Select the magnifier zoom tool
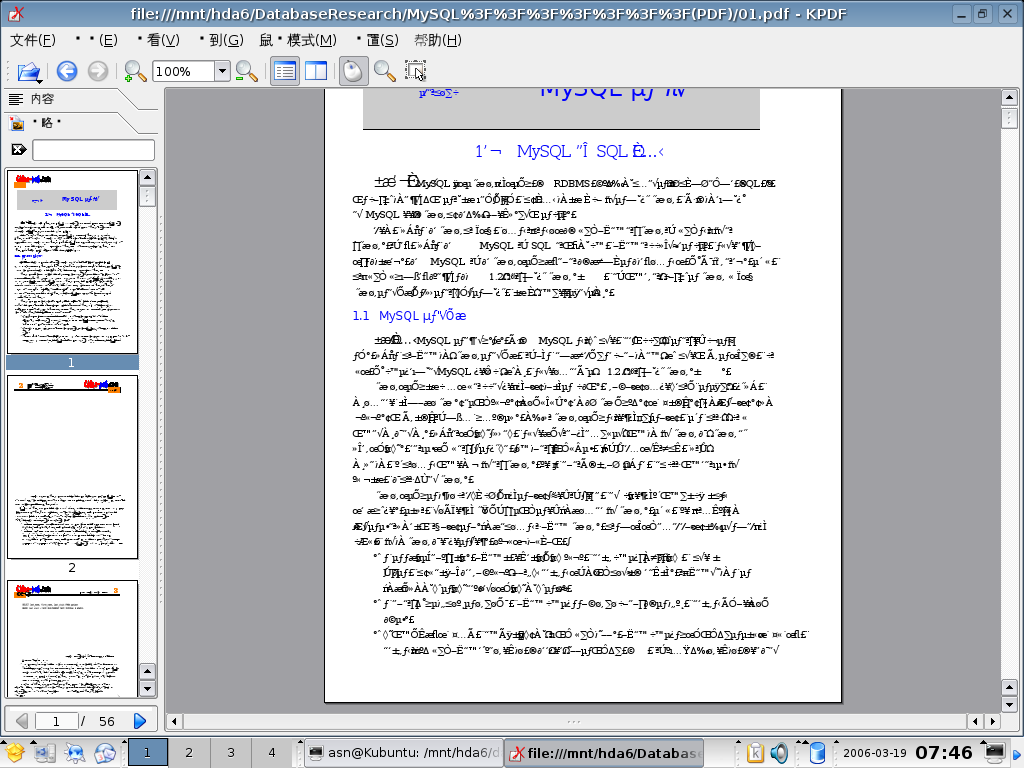This screenshot has height=768, width=1024. click(385, 71)
